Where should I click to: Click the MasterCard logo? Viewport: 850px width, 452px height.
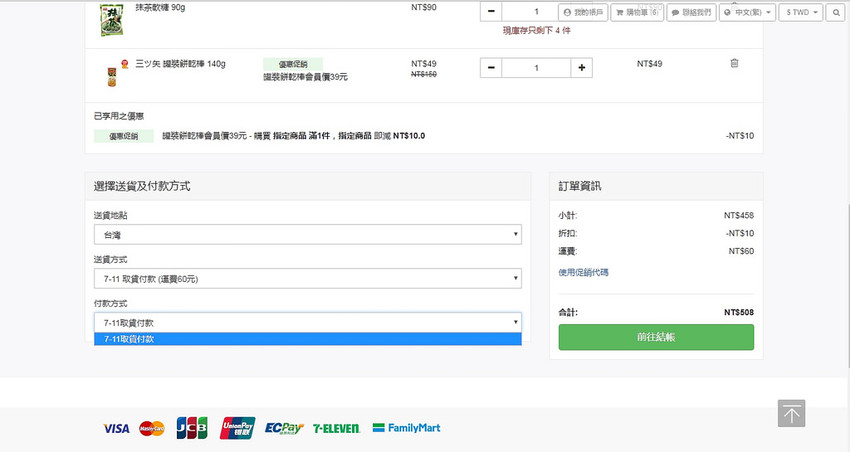(152, 428)
